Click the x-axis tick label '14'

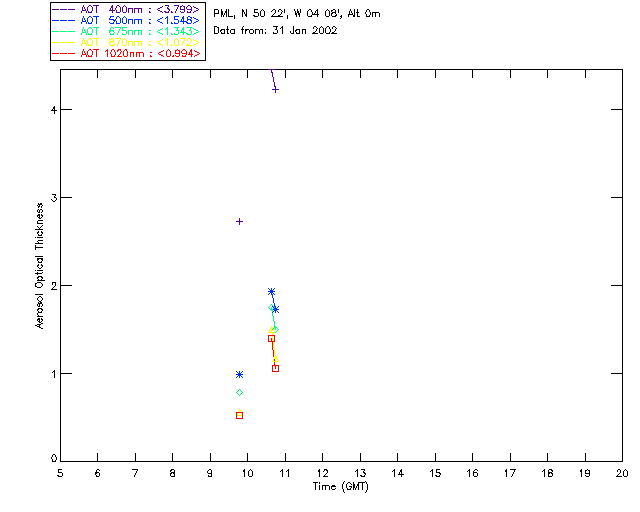pyautogui.click(x=398, y=473)
